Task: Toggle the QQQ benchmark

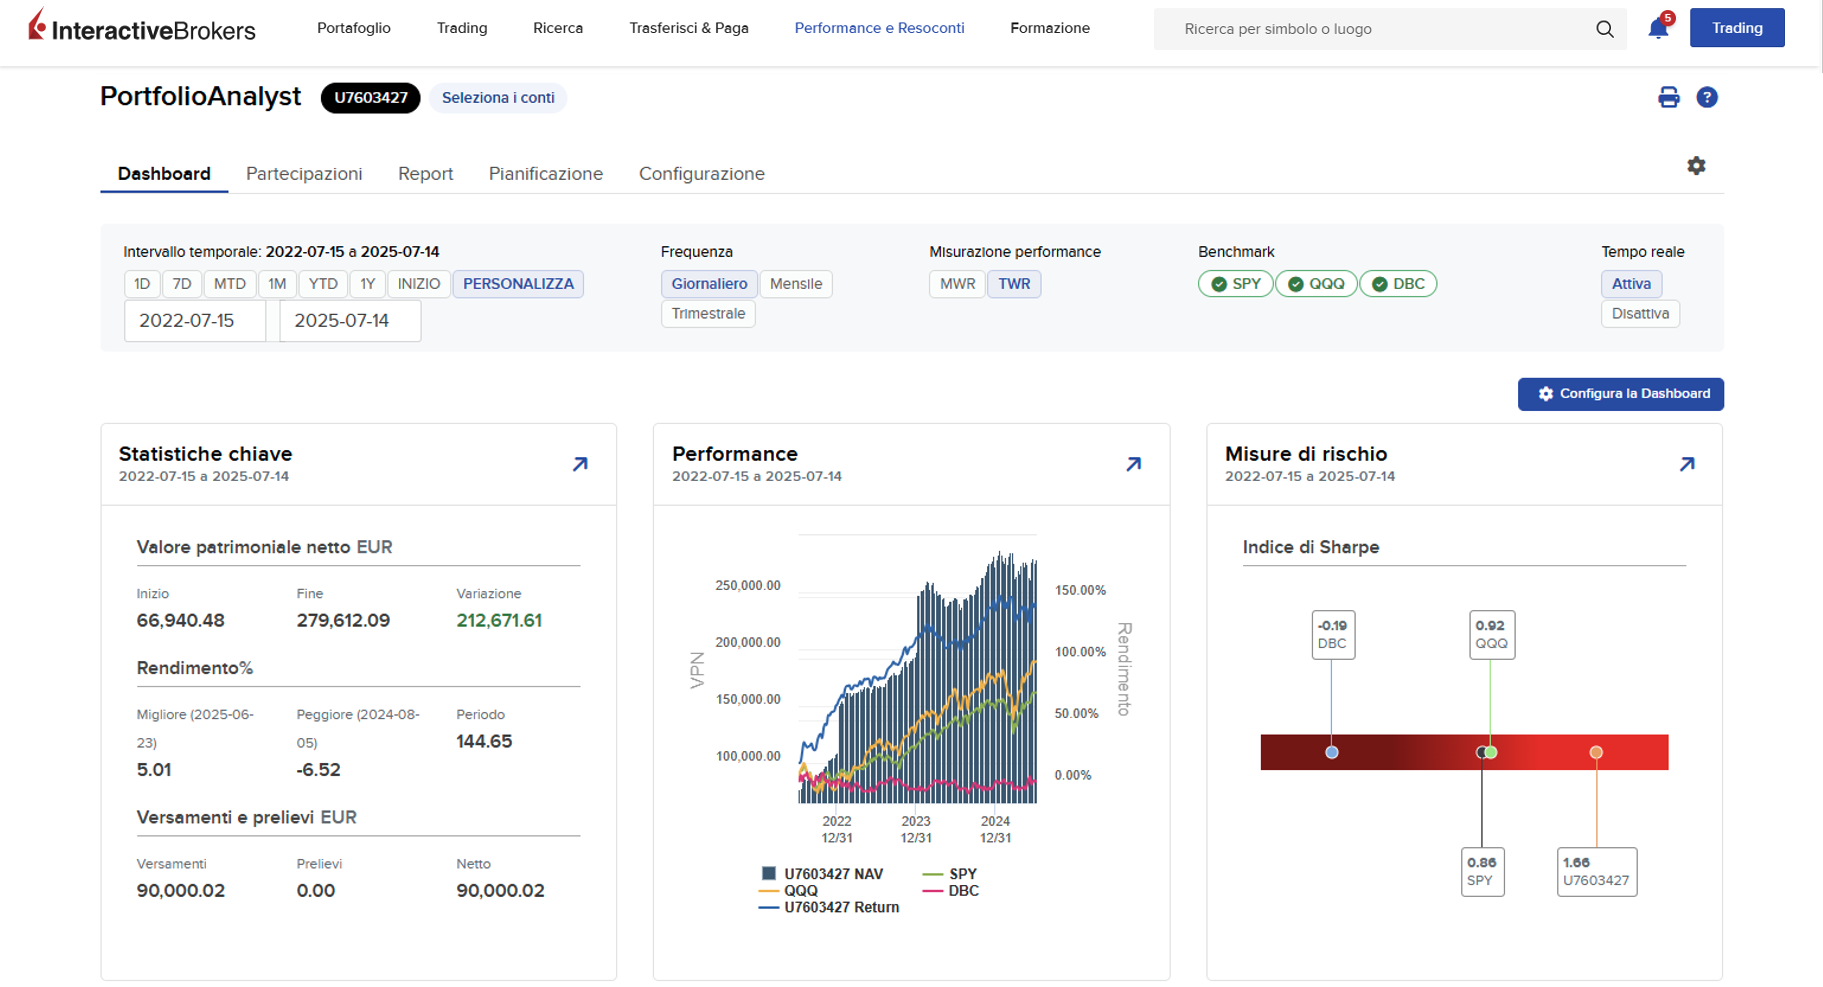Action: pyautogui.click(x=1316, y=284)
